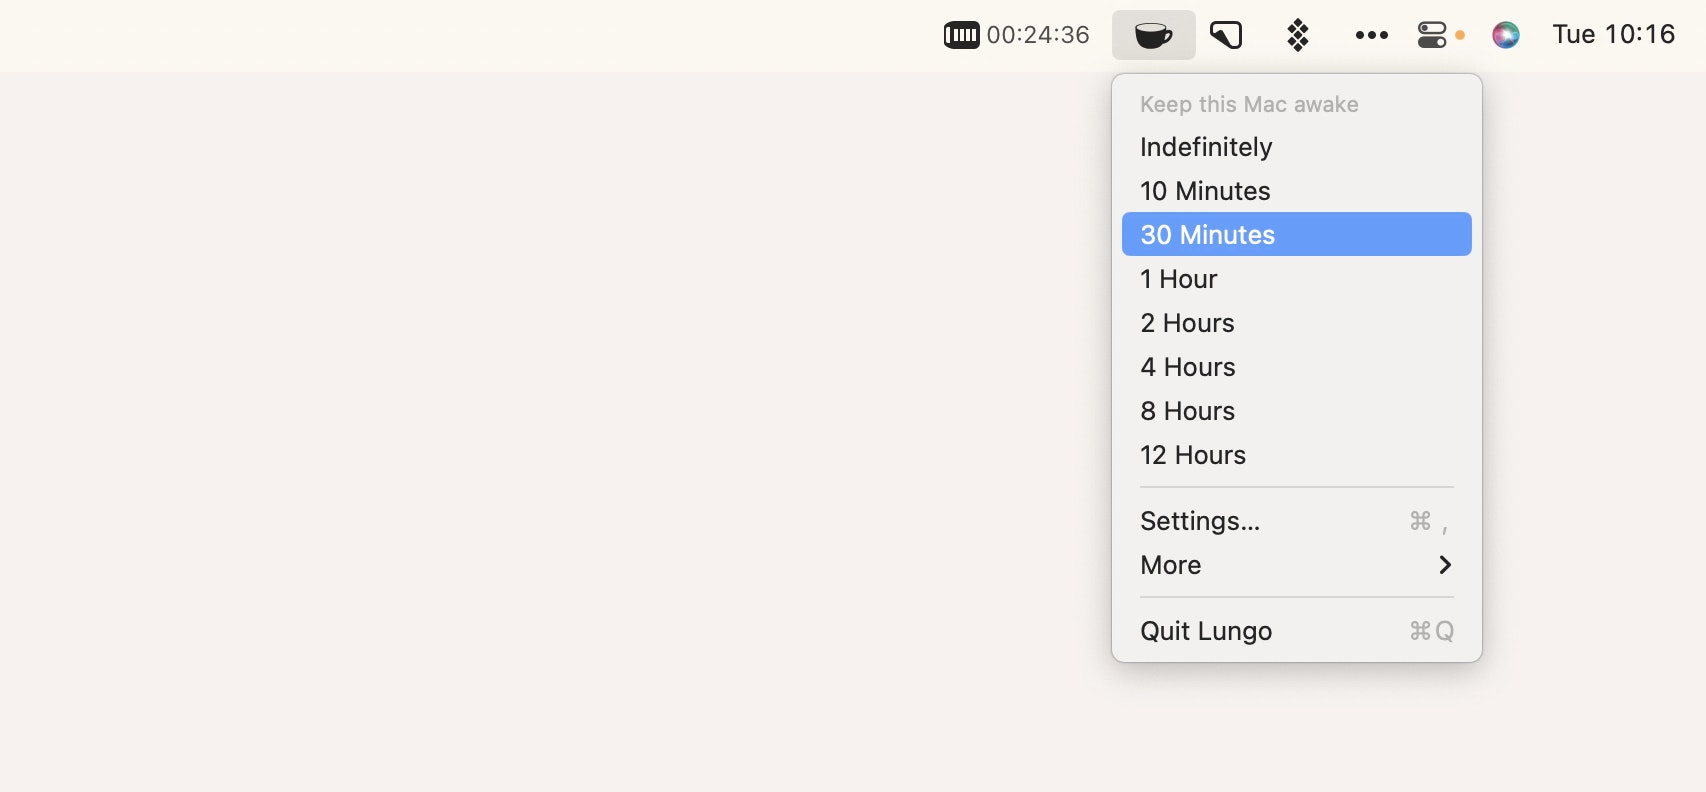Open Lungo Settings...
Viewport: 1706px width, 792px height.
click(1297, 521)
